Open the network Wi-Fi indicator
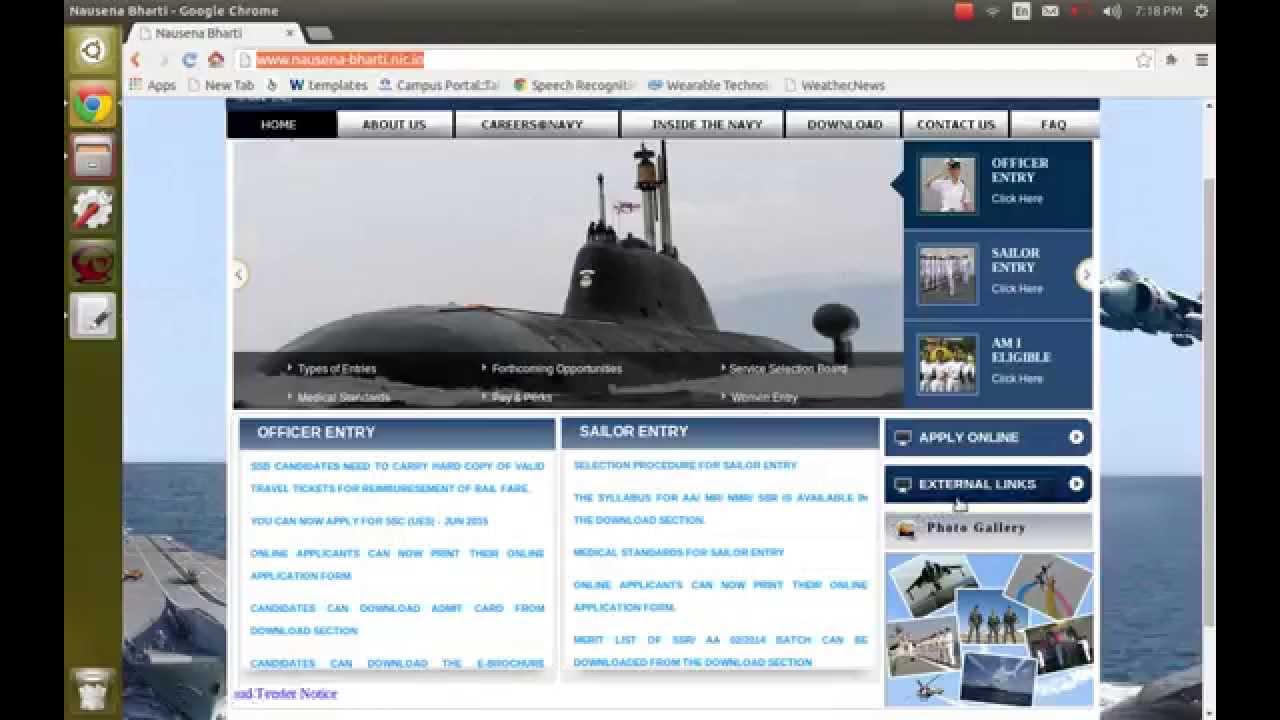This screenshot has width=1280, height=720. 993,11
